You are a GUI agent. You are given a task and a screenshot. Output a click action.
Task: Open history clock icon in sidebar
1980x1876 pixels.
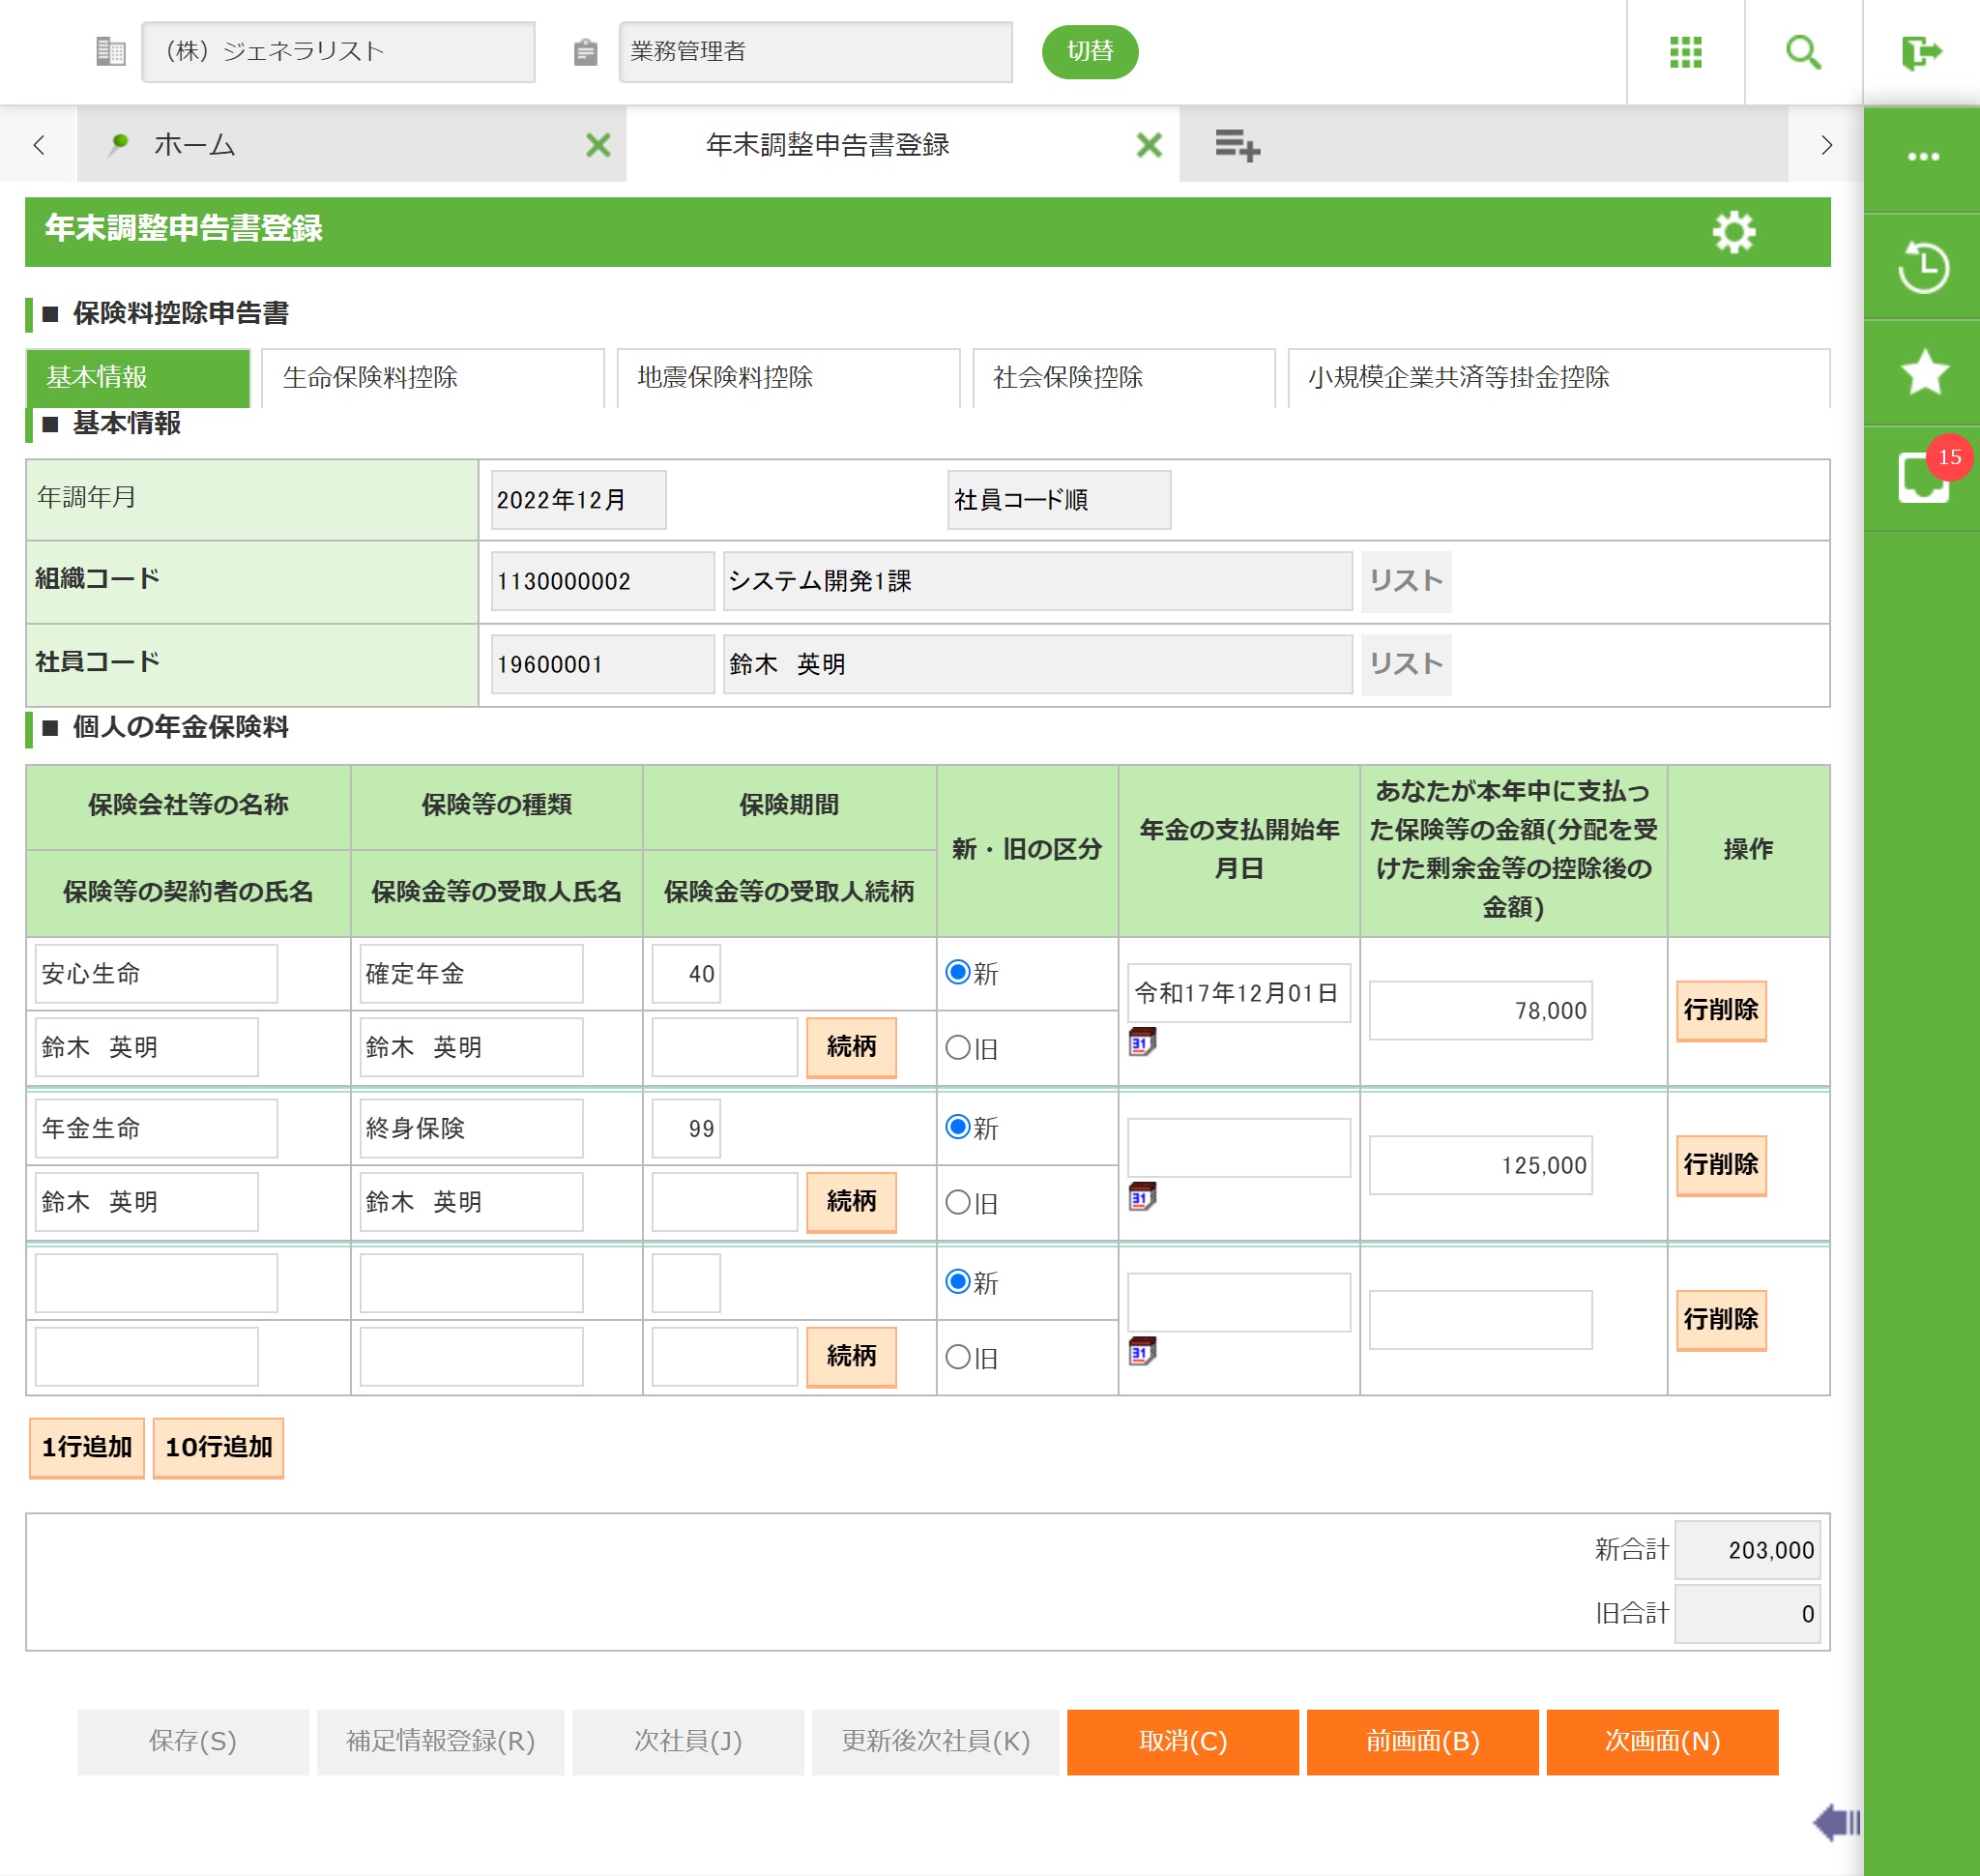point(1922,267)
